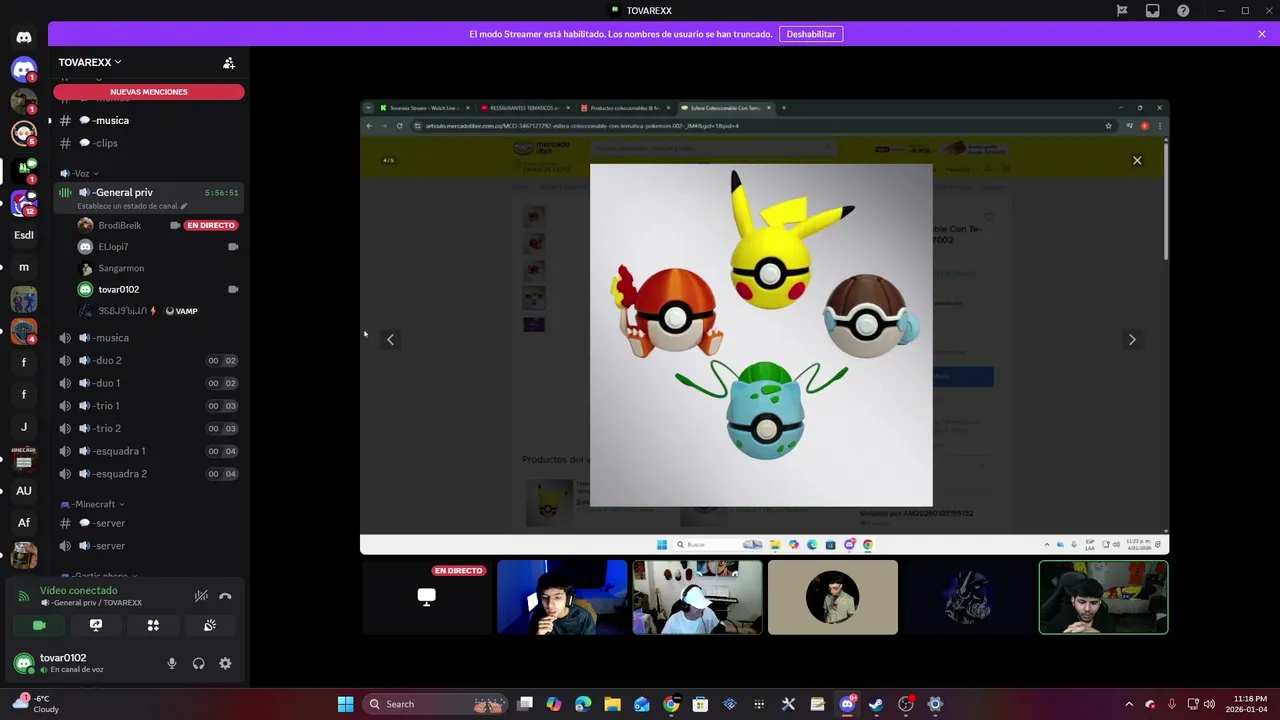
Task: Join the -trio 2 voice channel
Action: (149, 428)
